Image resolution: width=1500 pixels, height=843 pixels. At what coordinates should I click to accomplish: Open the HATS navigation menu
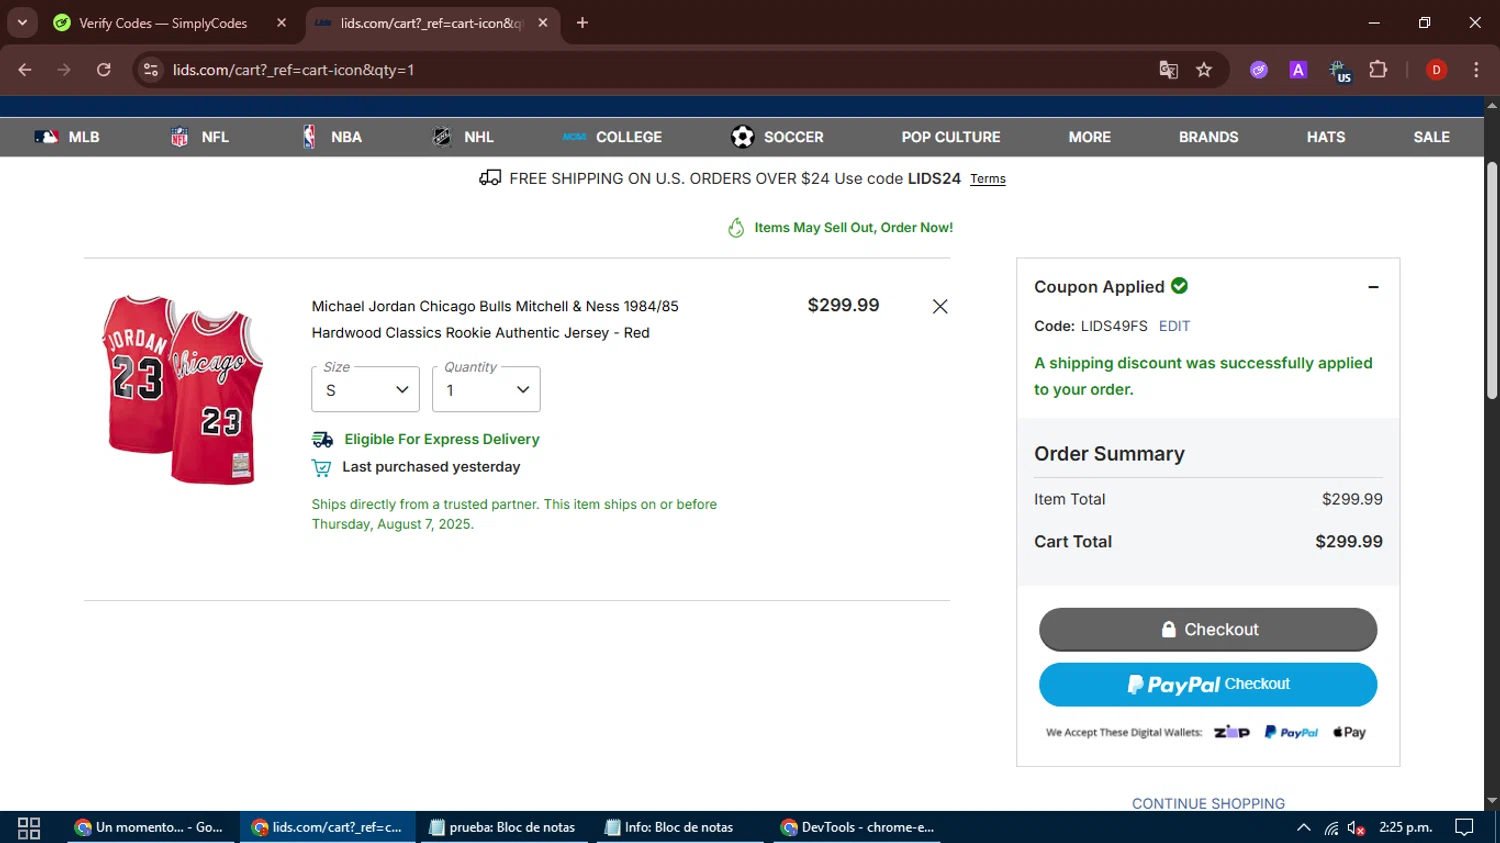coord(1325,137)
